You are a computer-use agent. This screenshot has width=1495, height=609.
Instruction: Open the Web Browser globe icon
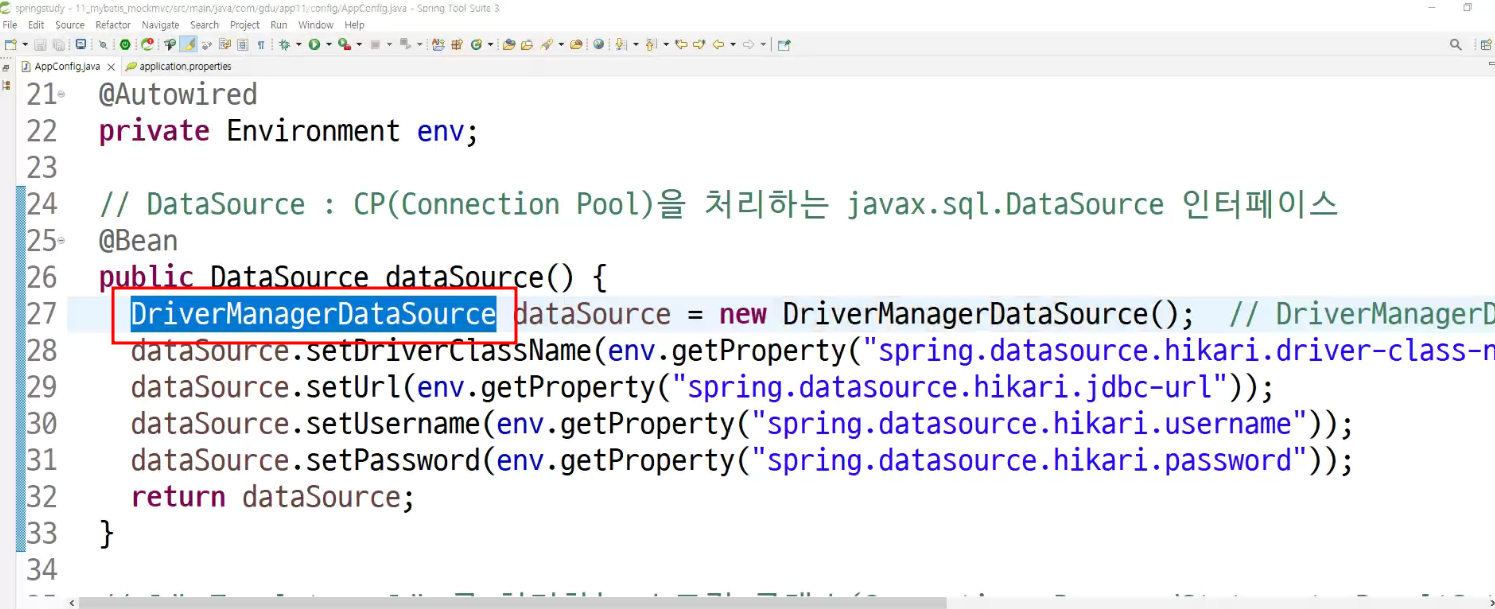point(598,44)
